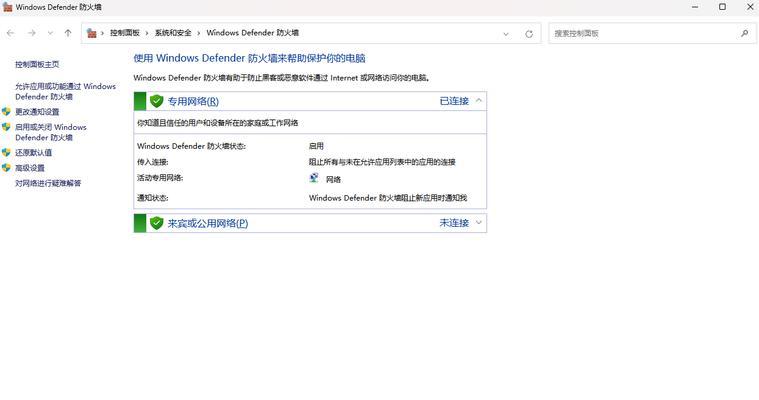Click 传入连接 label
The width and height of the screenshot is (759, 400).
pos(152,162)
